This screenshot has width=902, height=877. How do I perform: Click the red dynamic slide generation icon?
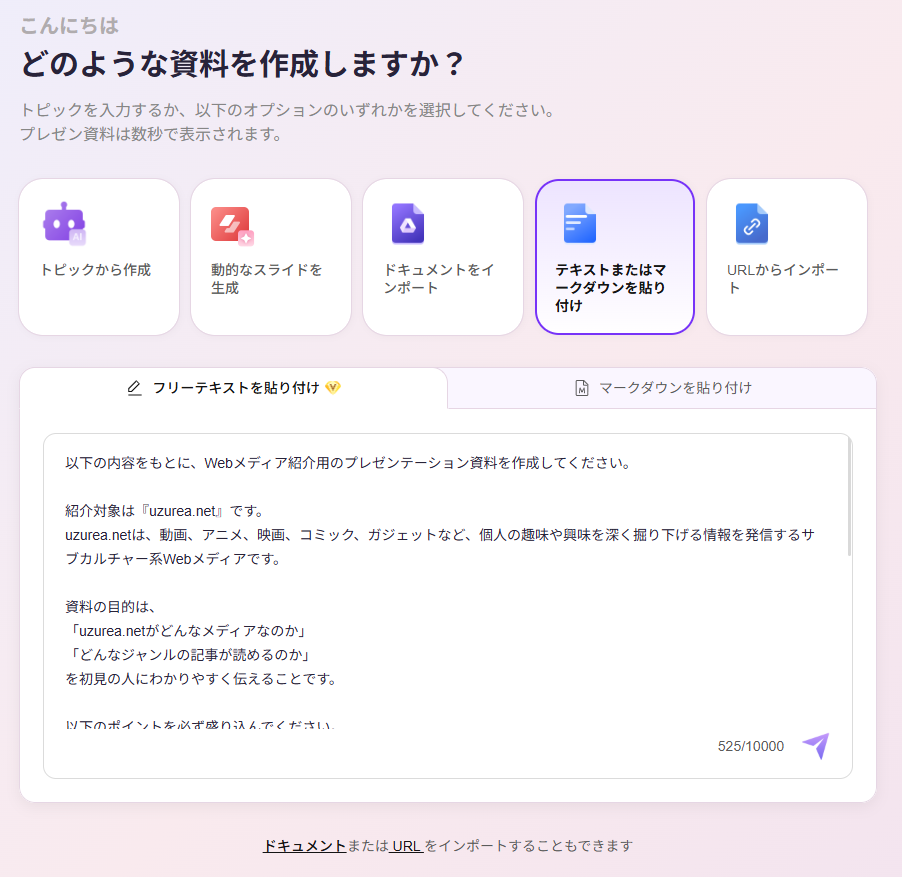click(232, 225)
